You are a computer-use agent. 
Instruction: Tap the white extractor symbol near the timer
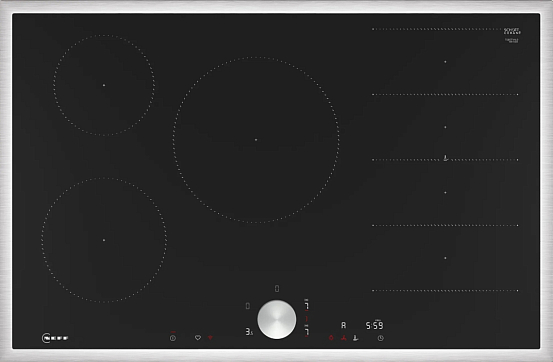point(356,338)
